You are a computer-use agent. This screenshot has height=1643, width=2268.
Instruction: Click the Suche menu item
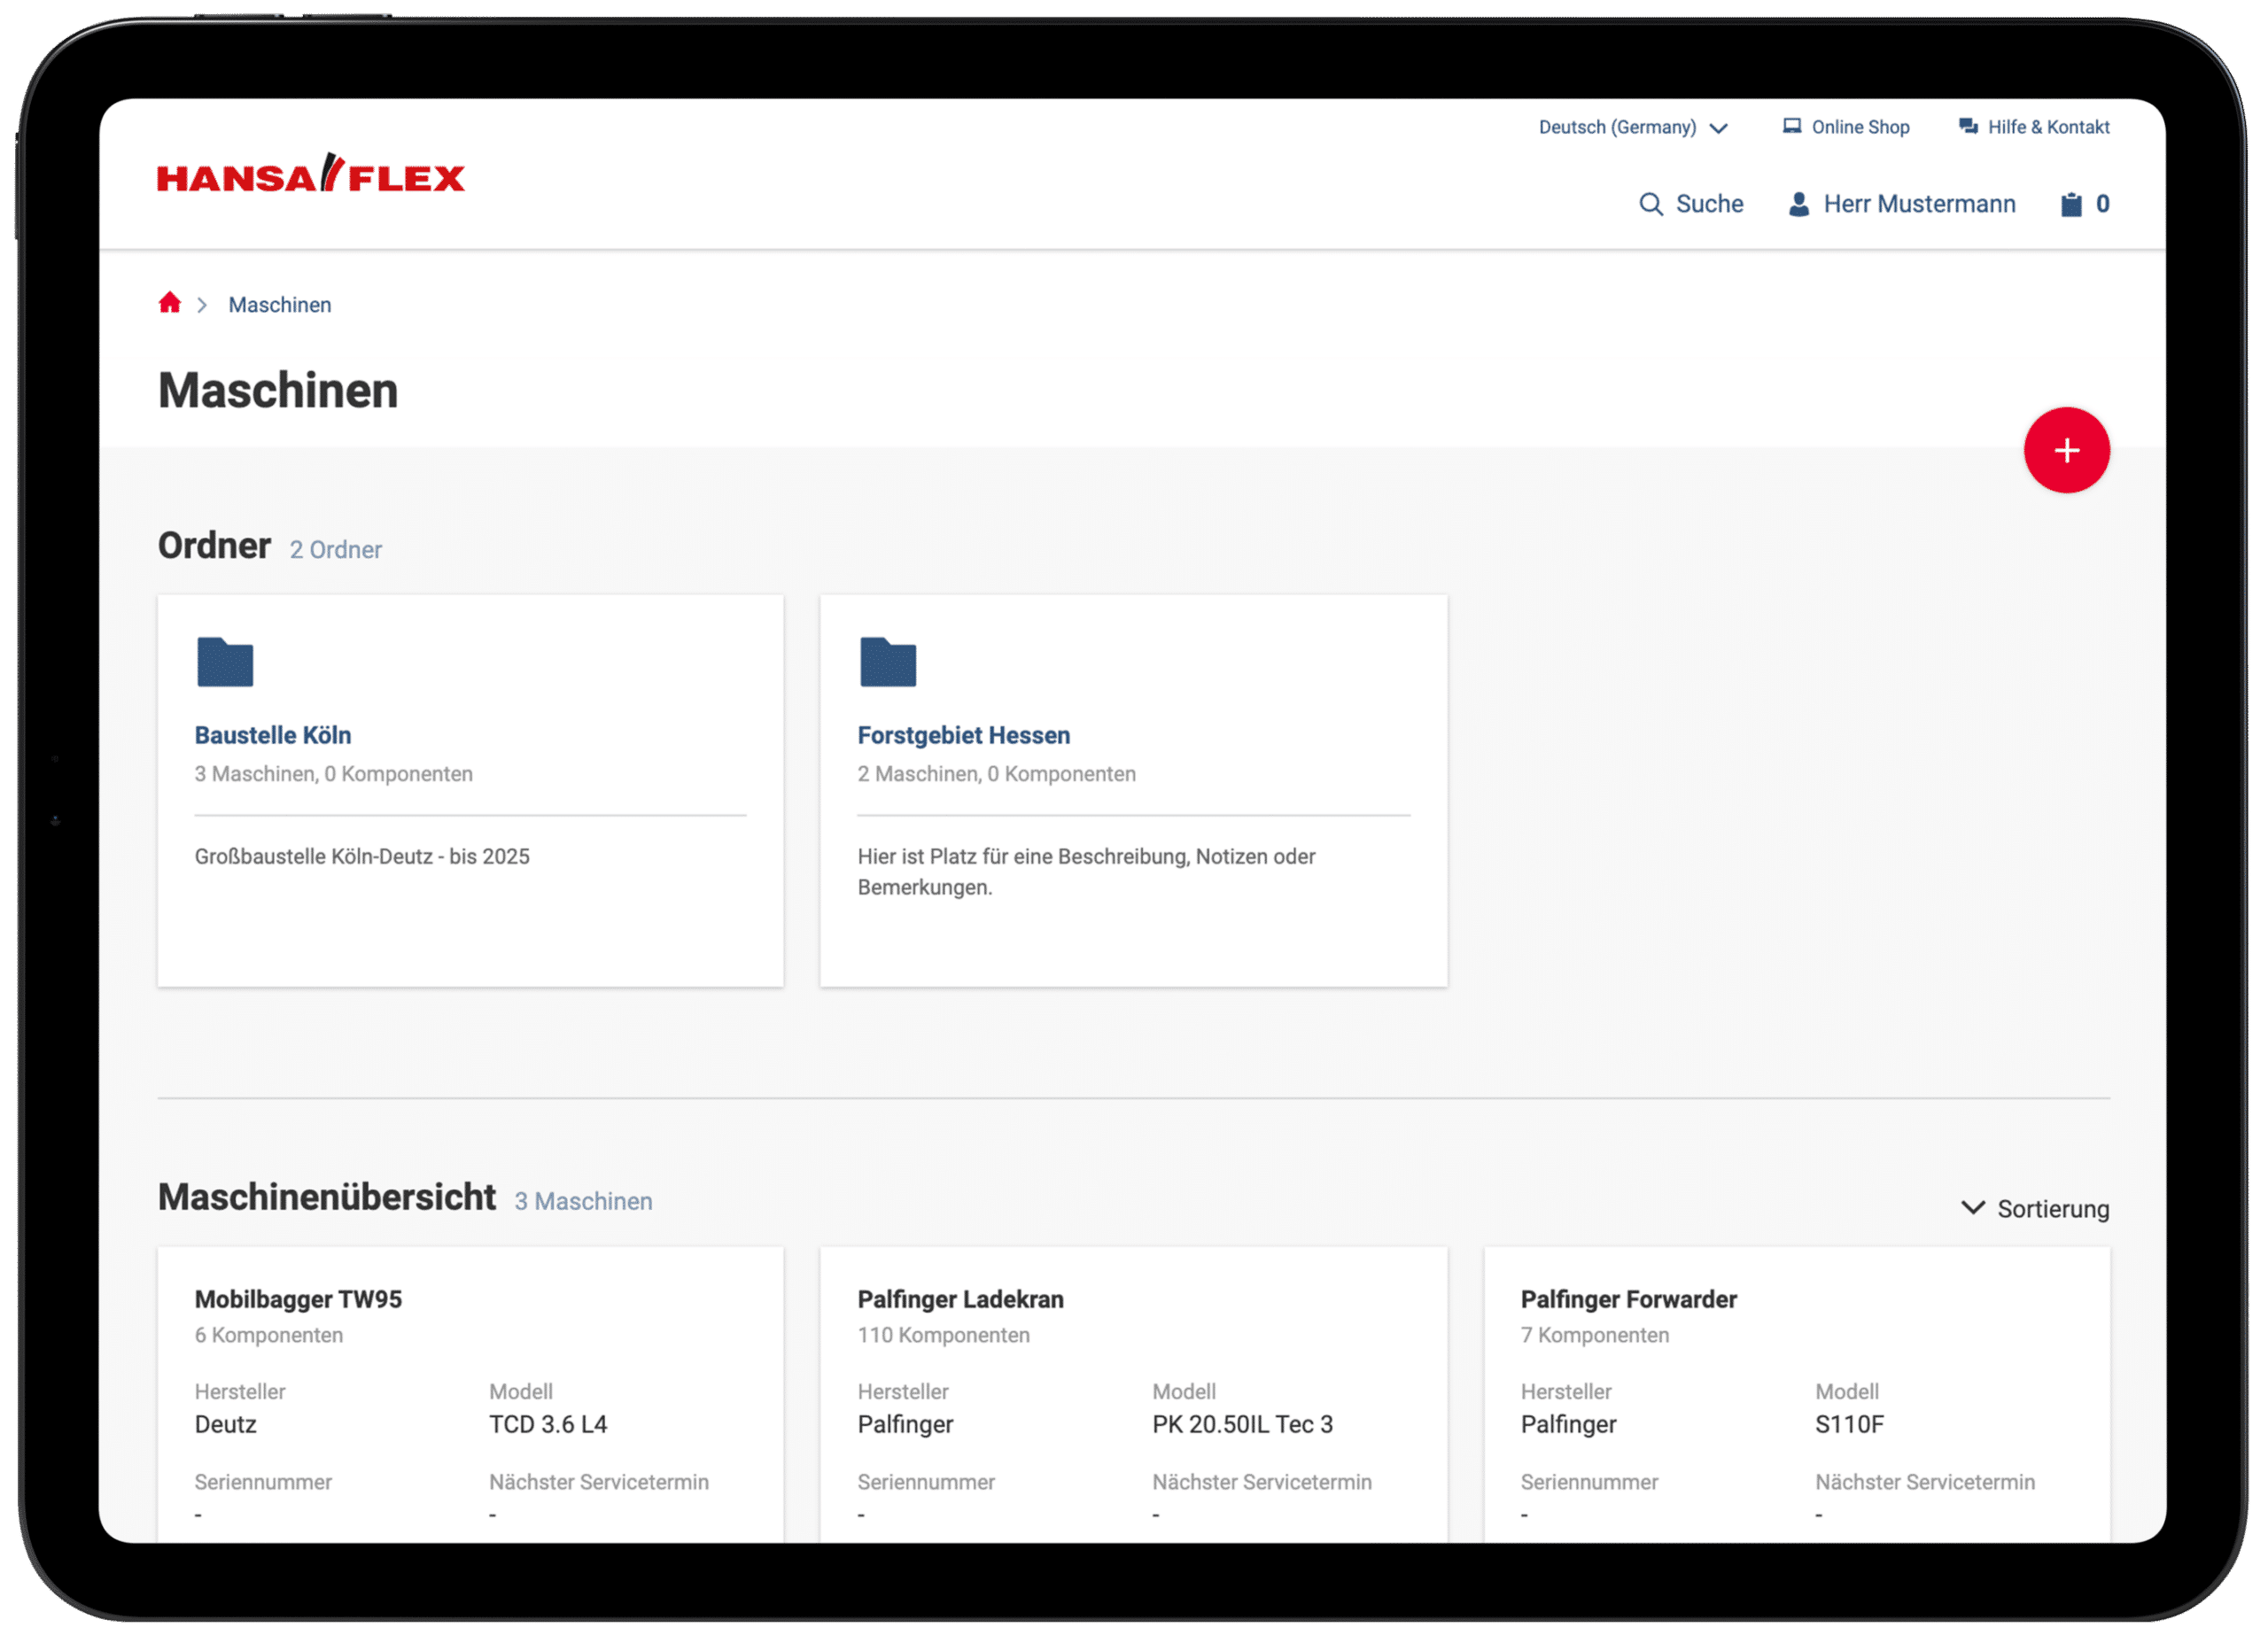(1708, 204)
